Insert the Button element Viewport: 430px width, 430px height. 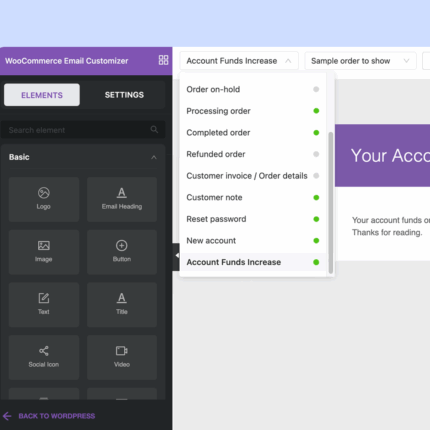[x=122, y=252]
